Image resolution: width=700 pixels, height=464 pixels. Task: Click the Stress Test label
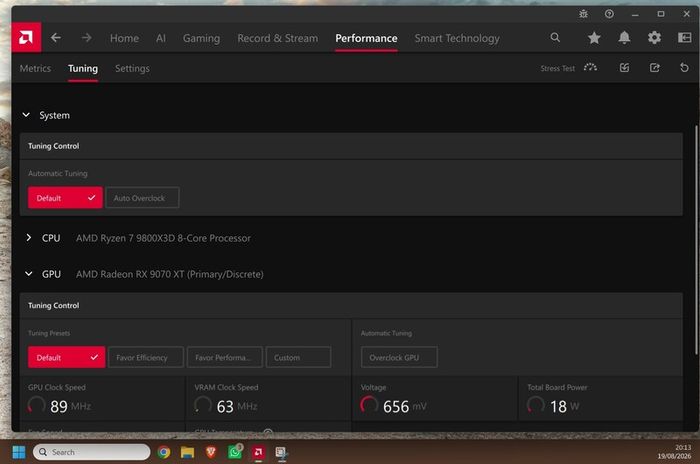pyautogui.click(x=558, y=68)
